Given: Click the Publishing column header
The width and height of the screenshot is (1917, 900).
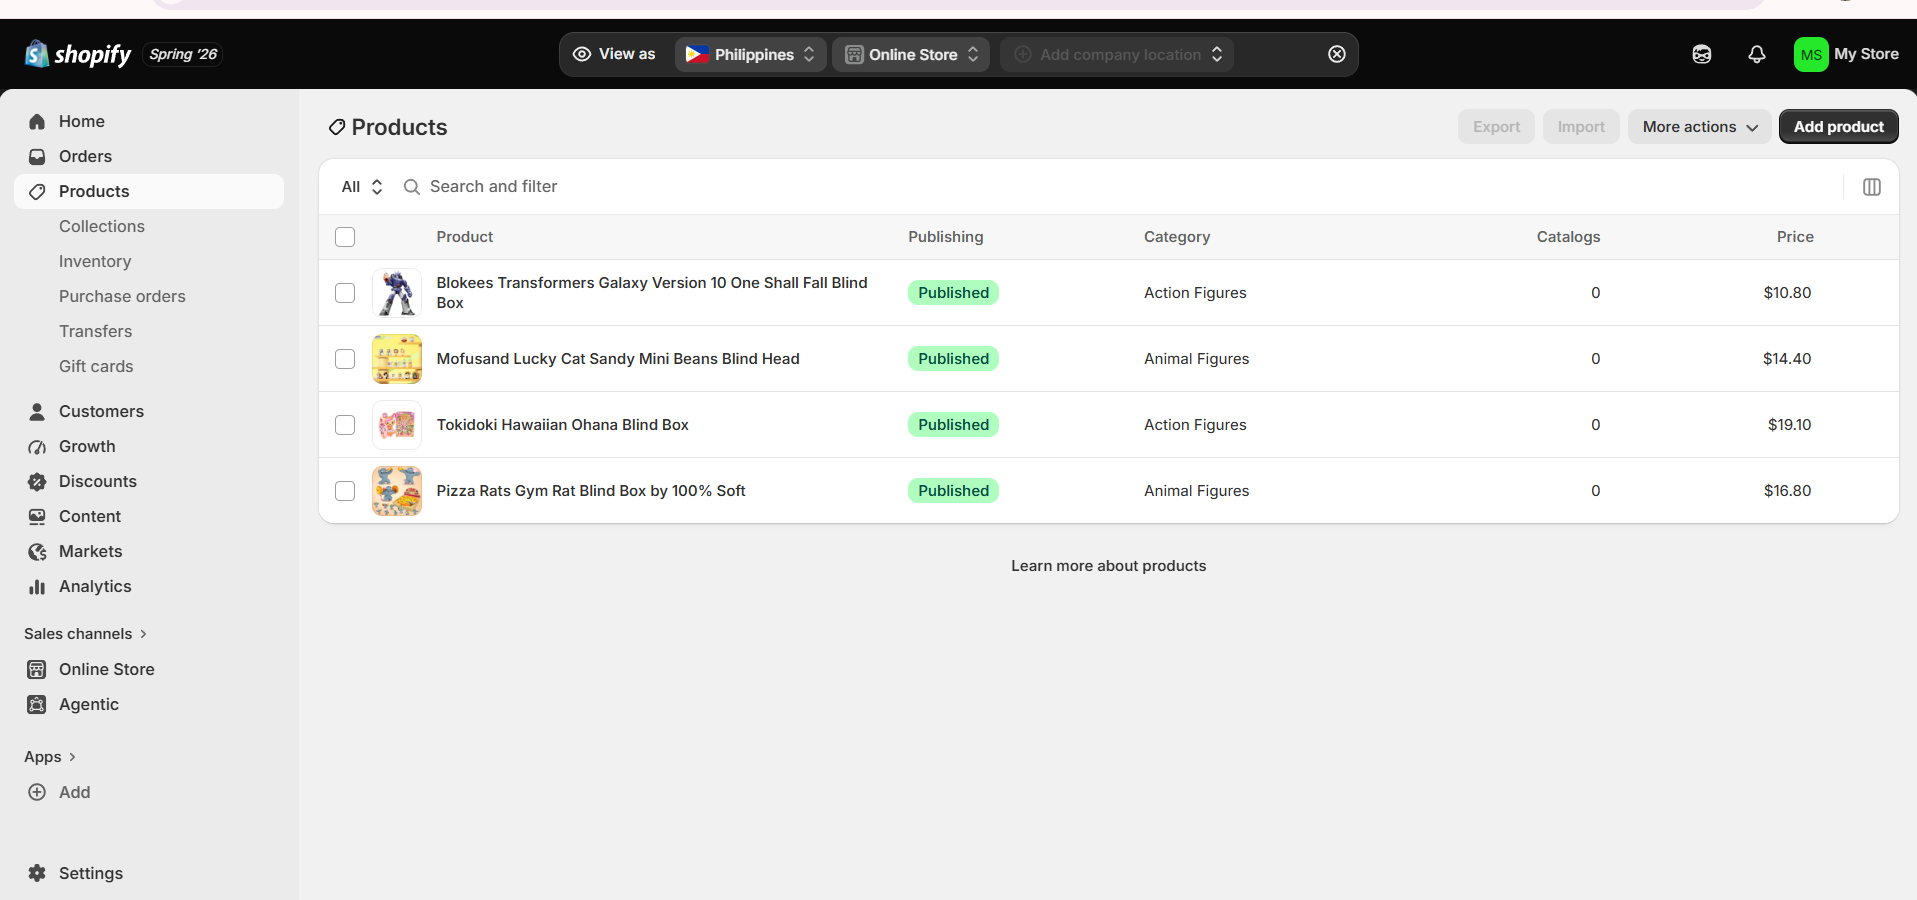Looking at the screenshot, I should pyautogui.click(x=945, y=237).
